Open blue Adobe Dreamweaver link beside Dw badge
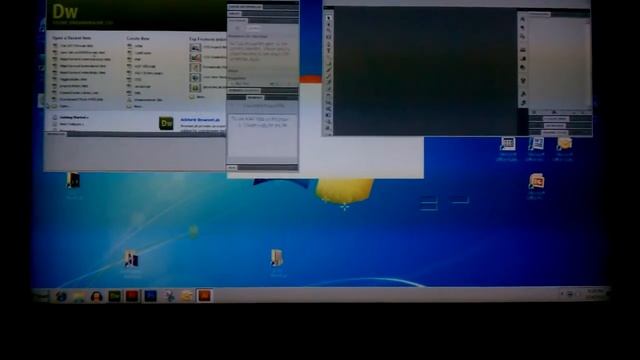The image size is (640, 360). pyautogui.click(x=200, y=120)
